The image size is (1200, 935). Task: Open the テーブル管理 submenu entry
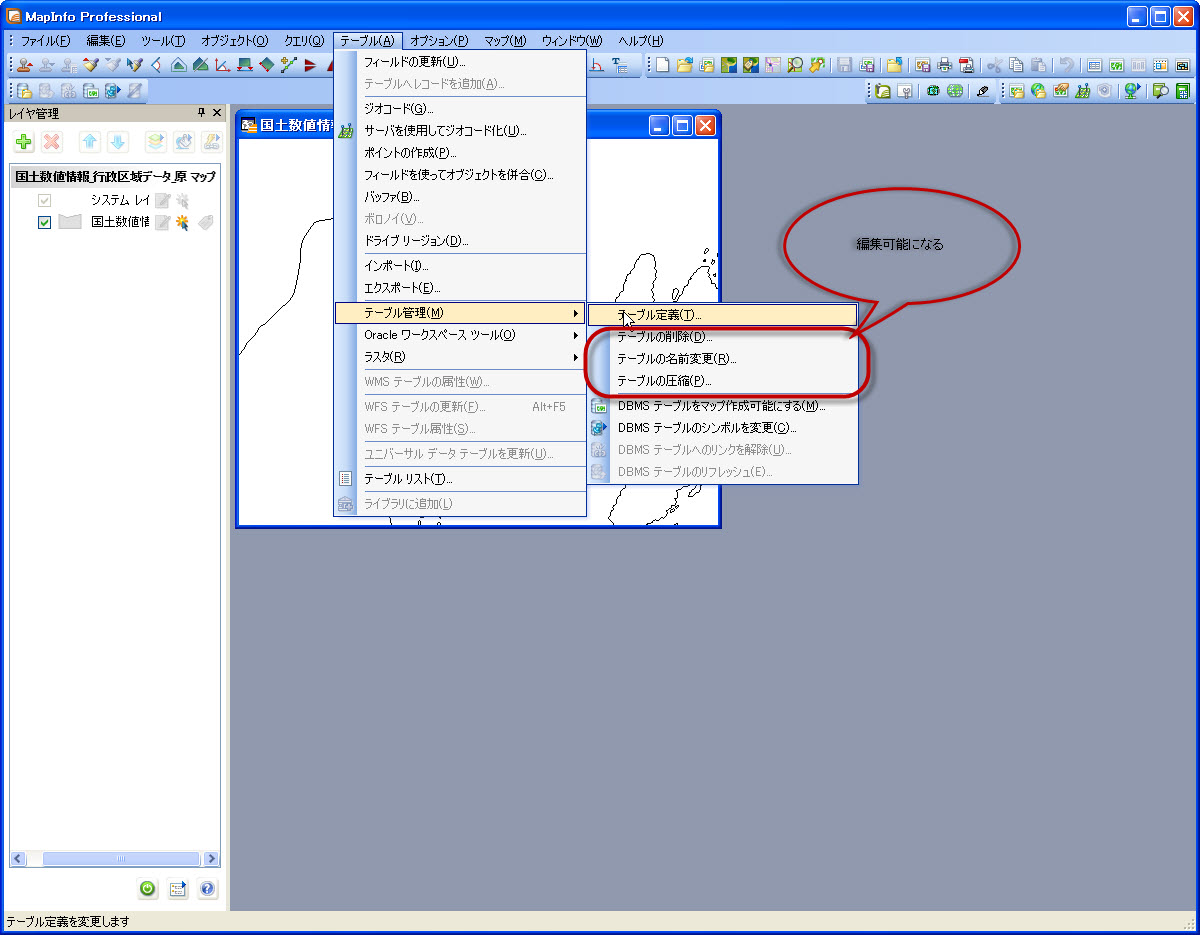(x=460, y=313)
